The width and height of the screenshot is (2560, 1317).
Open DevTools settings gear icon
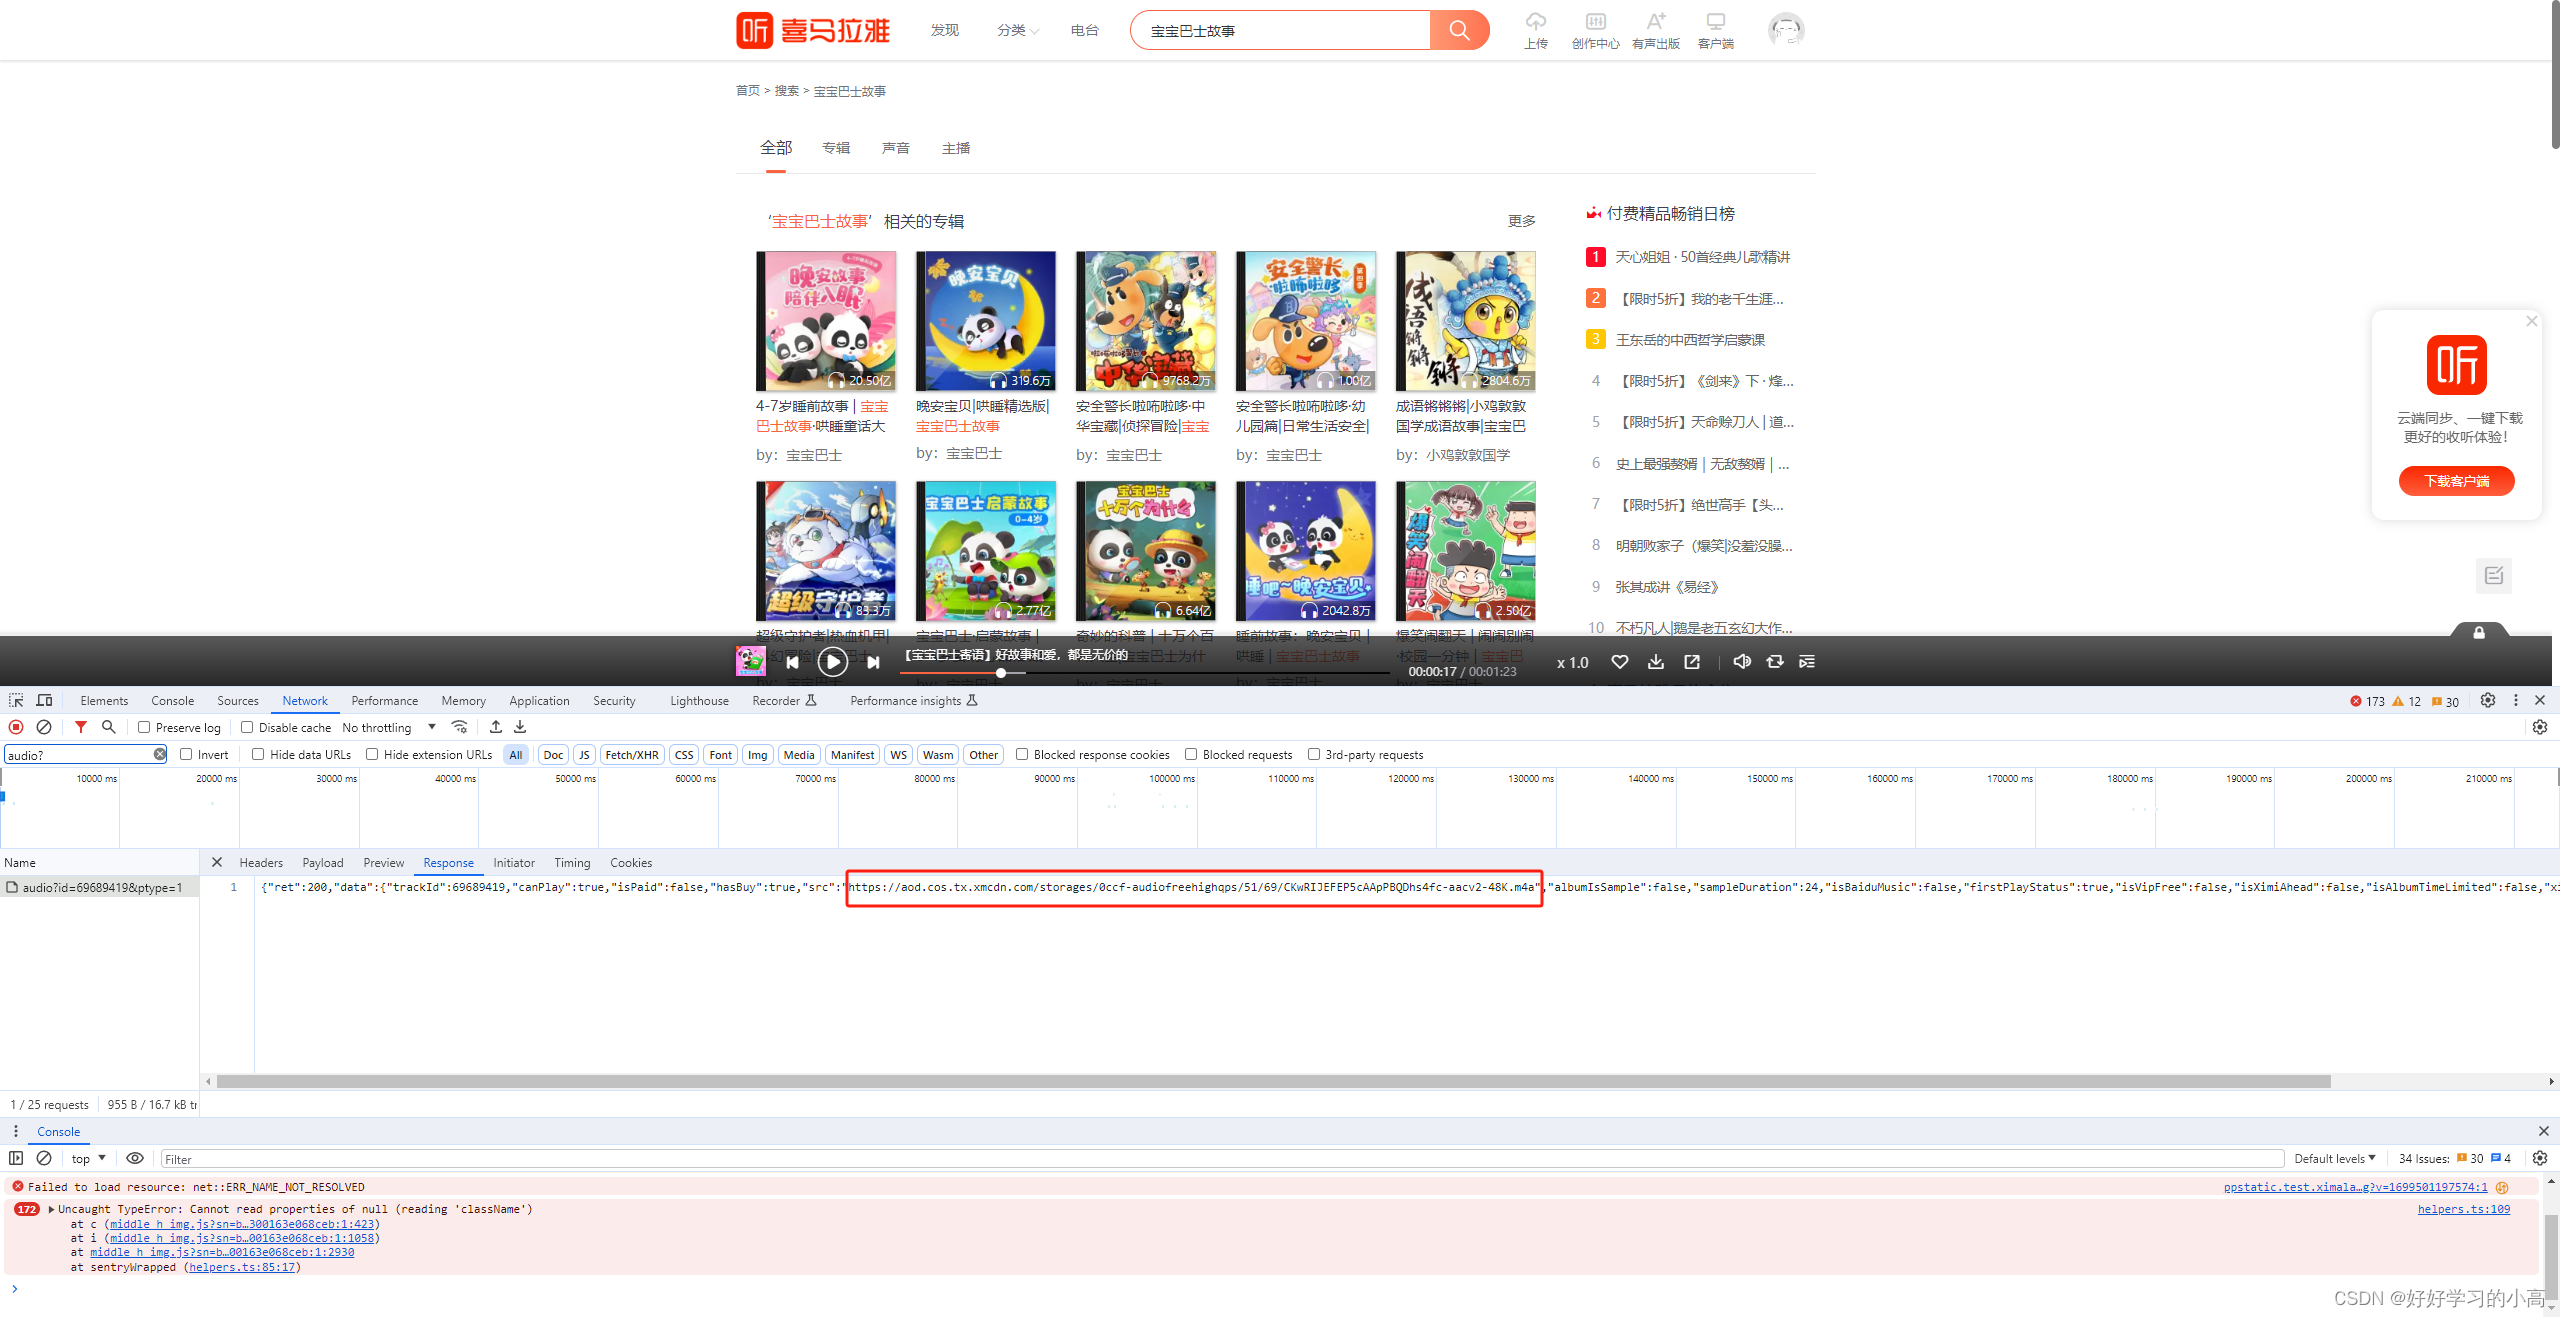[2487, 700]
